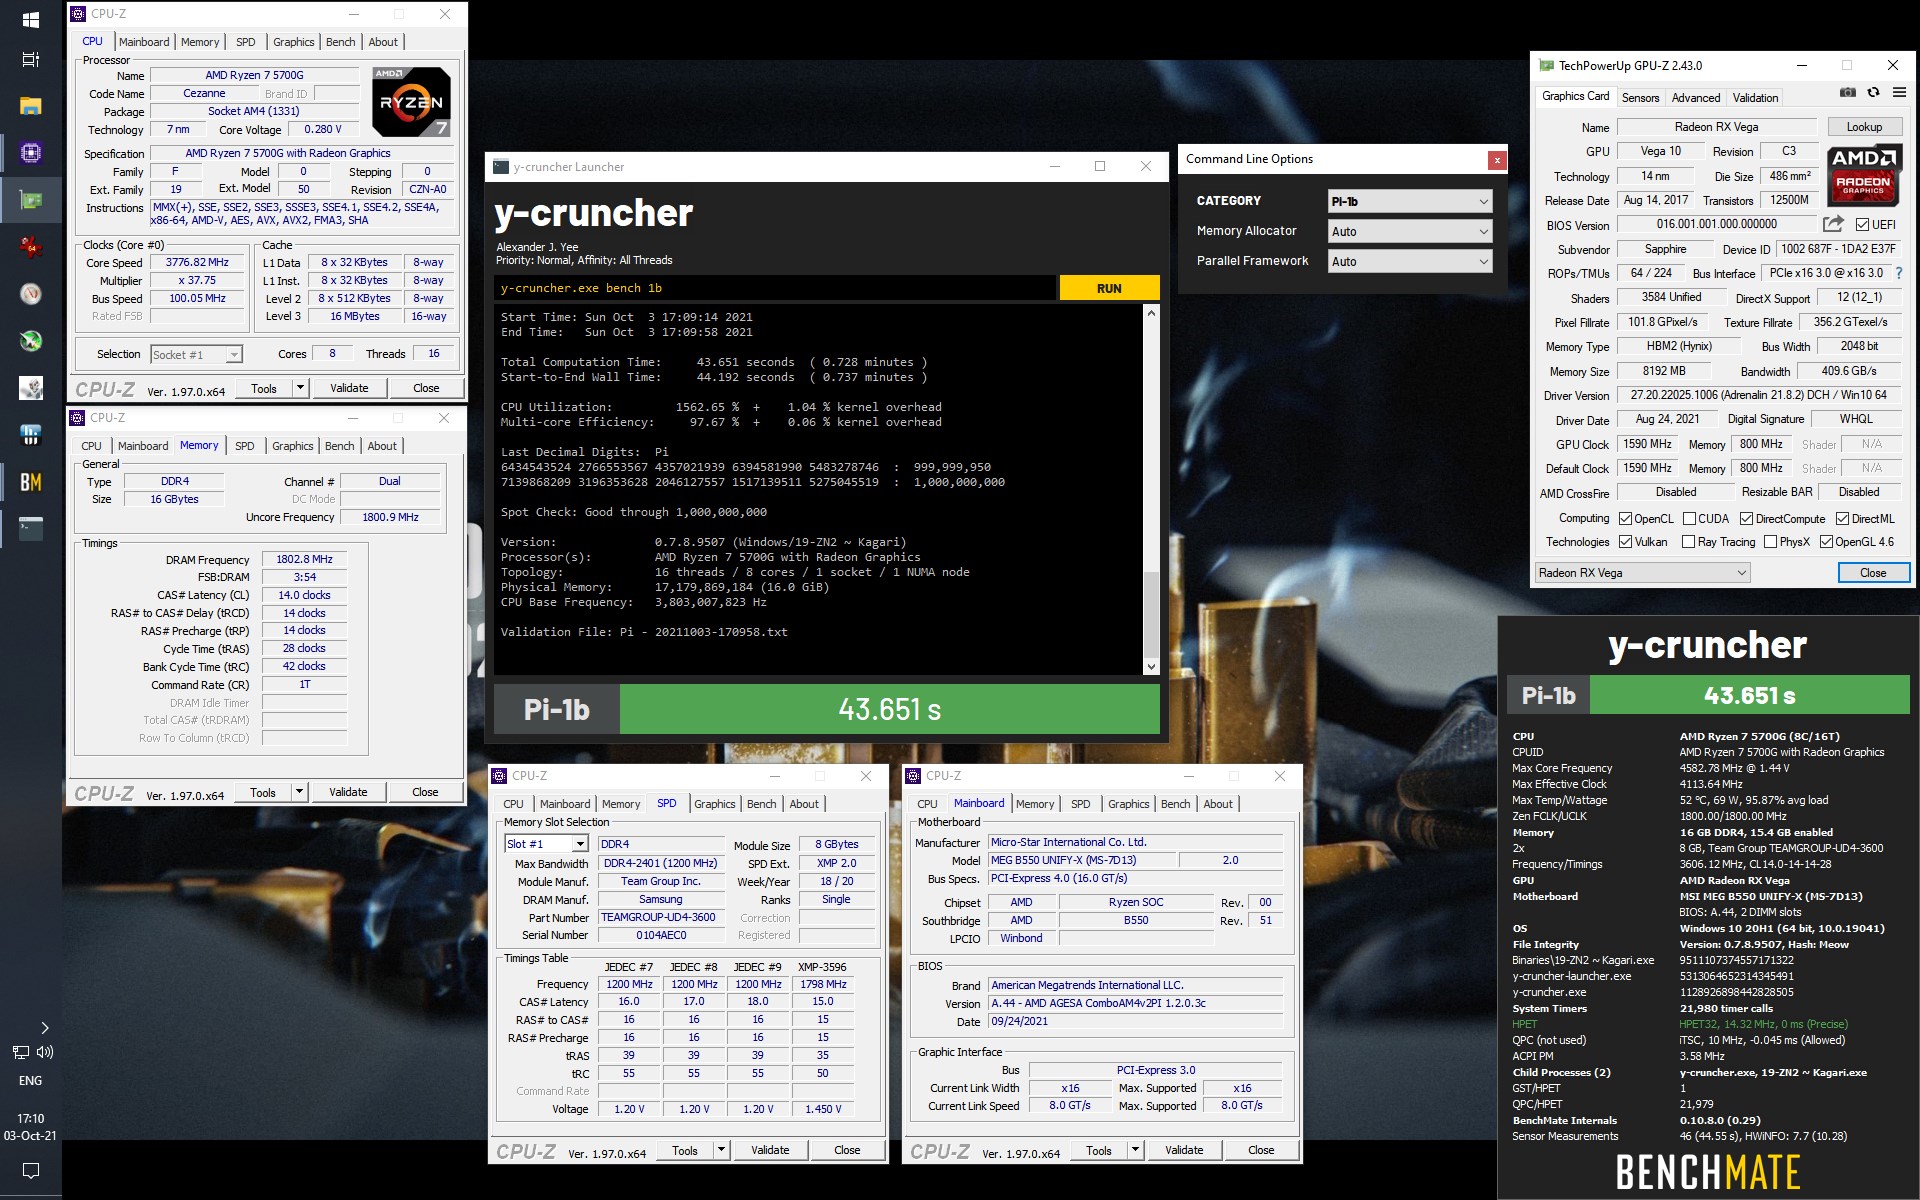
Task: Click the Ryzen 7 logo in CPU-Z
Action: point(411,102)
